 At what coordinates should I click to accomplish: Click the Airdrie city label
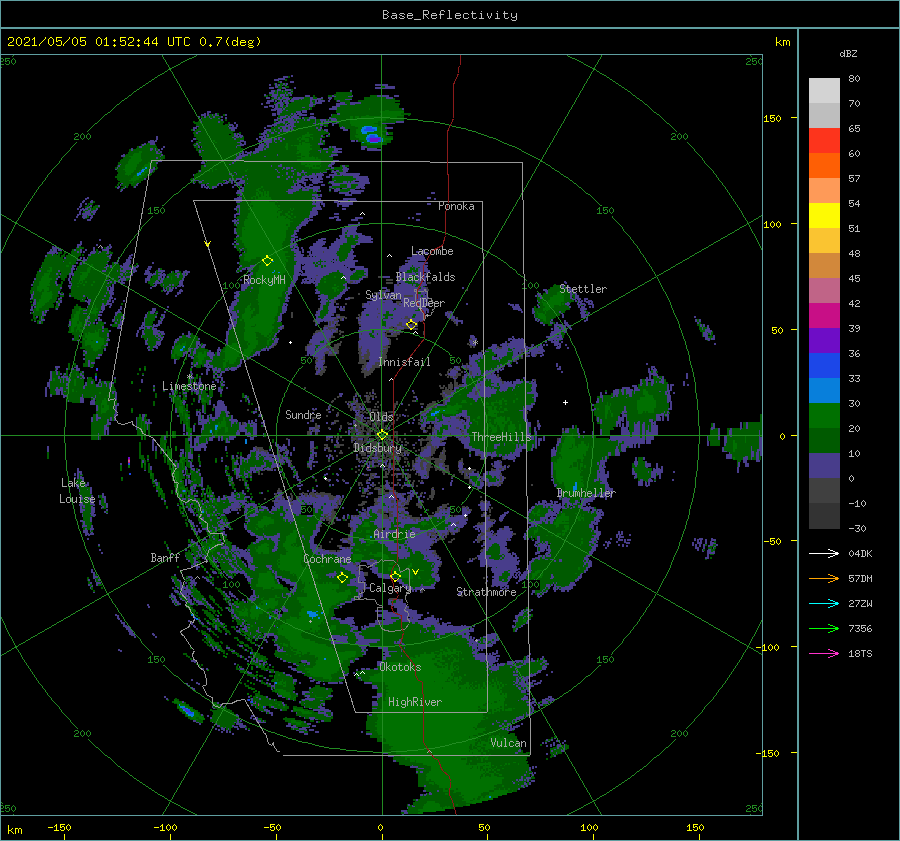tap(394, 534)
